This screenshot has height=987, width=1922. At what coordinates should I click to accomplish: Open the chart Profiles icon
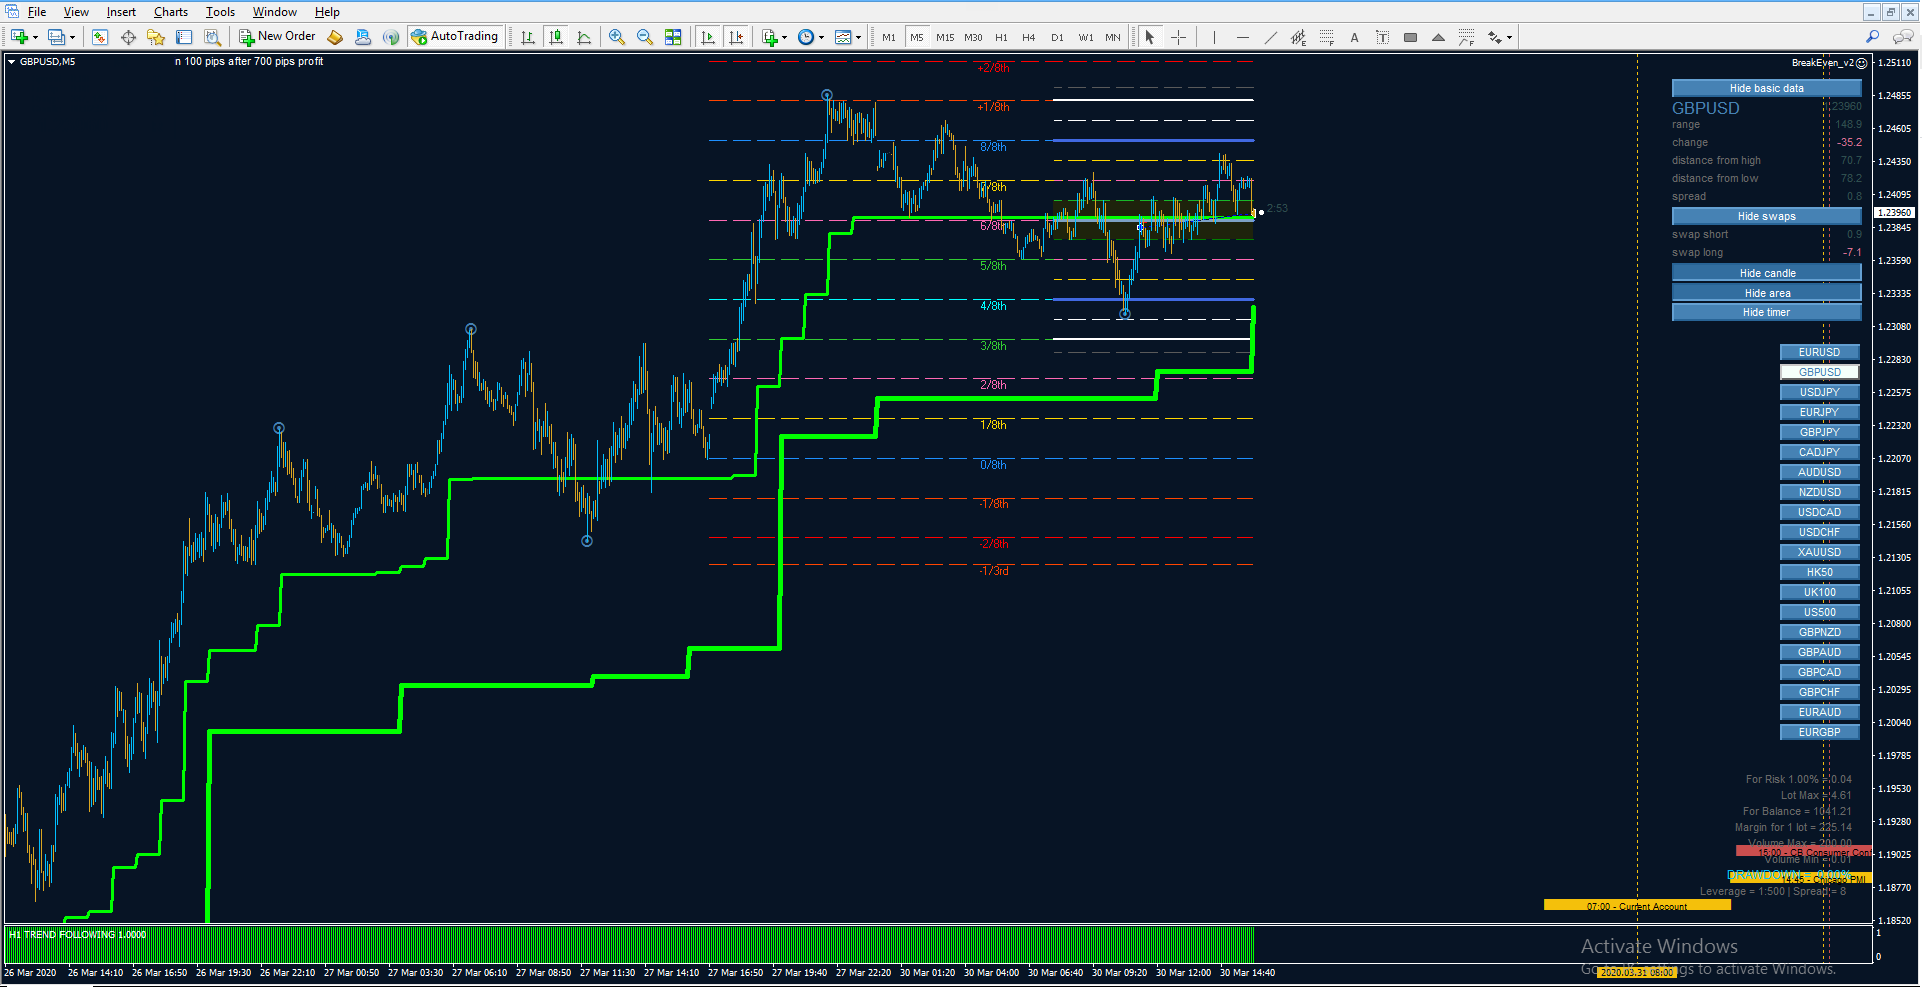click(57, 37)
